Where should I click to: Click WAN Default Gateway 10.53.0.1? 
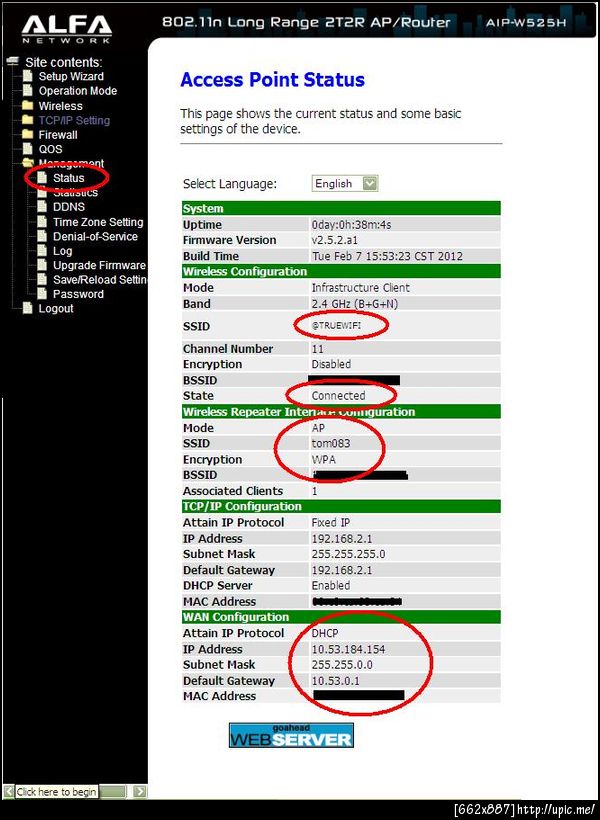335,681
